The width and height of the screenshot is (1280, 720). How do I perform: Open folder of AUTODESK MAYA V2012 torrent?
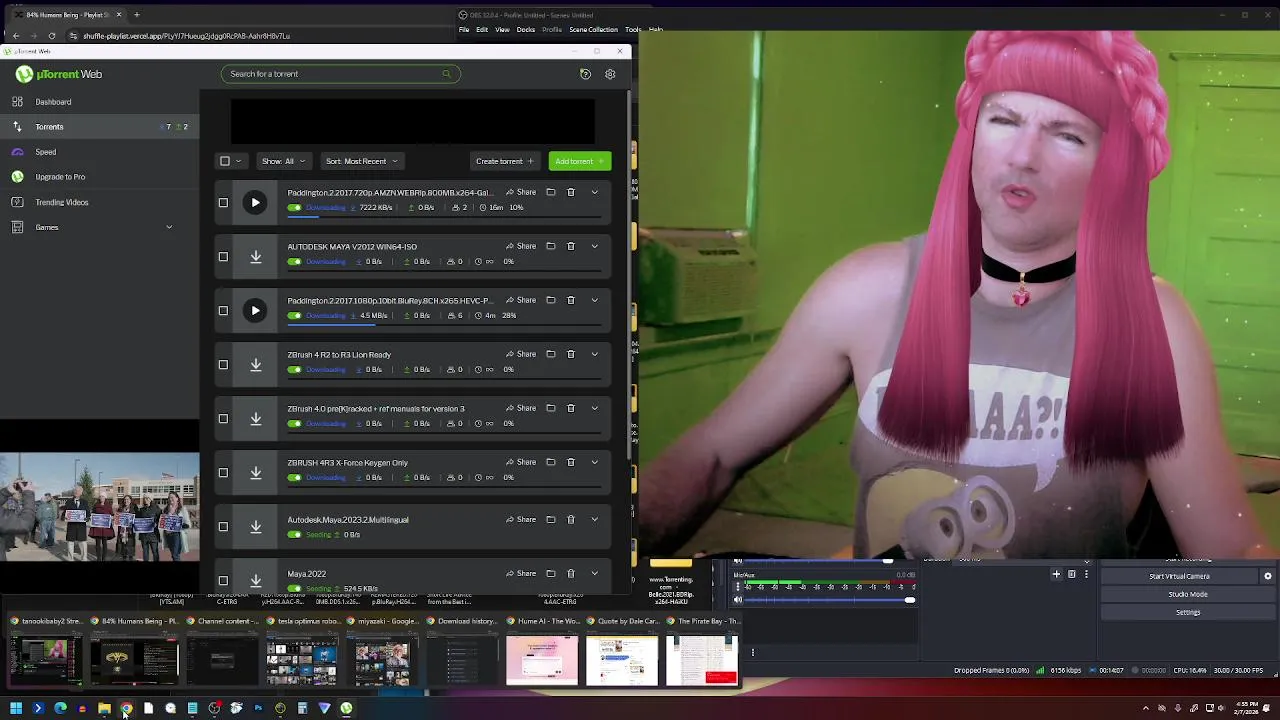pyautogui.click(x=550, y=246)
